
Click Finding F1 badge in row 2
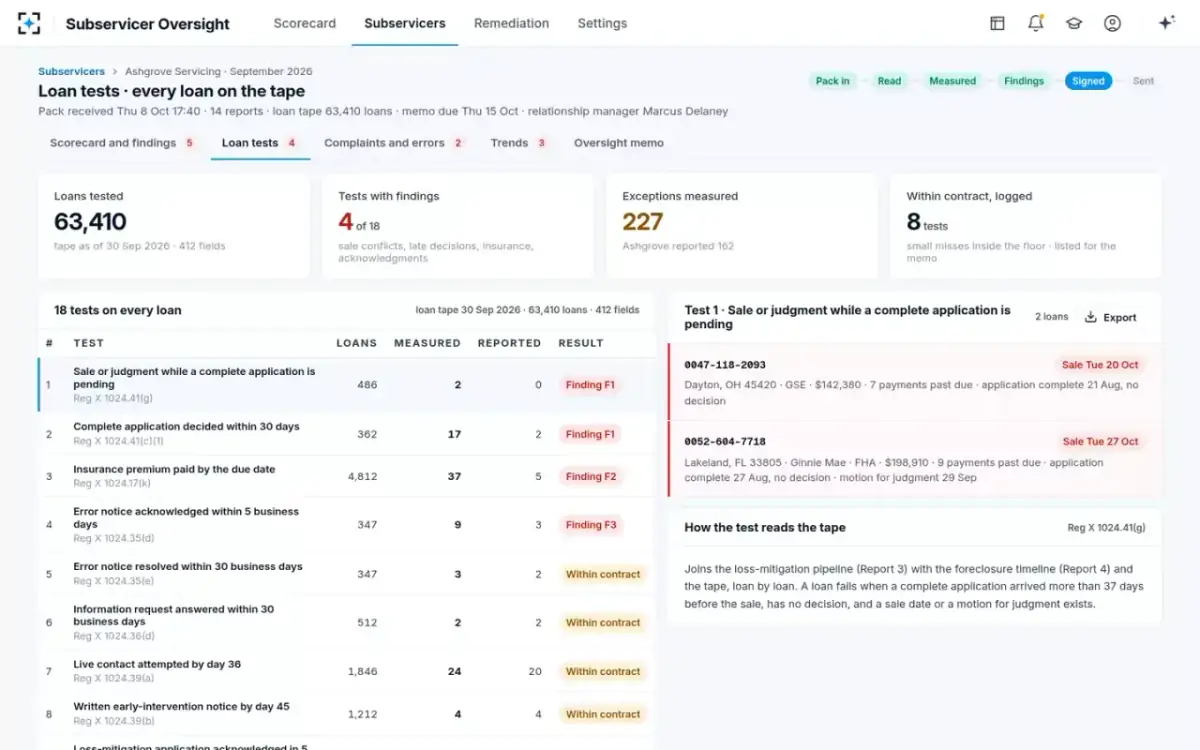pos(590,434)
